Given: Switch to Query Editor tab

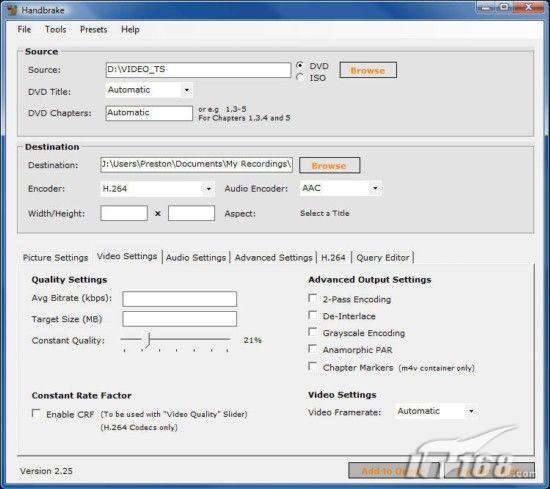Looking at the screenshot, I should pos(383,257).
